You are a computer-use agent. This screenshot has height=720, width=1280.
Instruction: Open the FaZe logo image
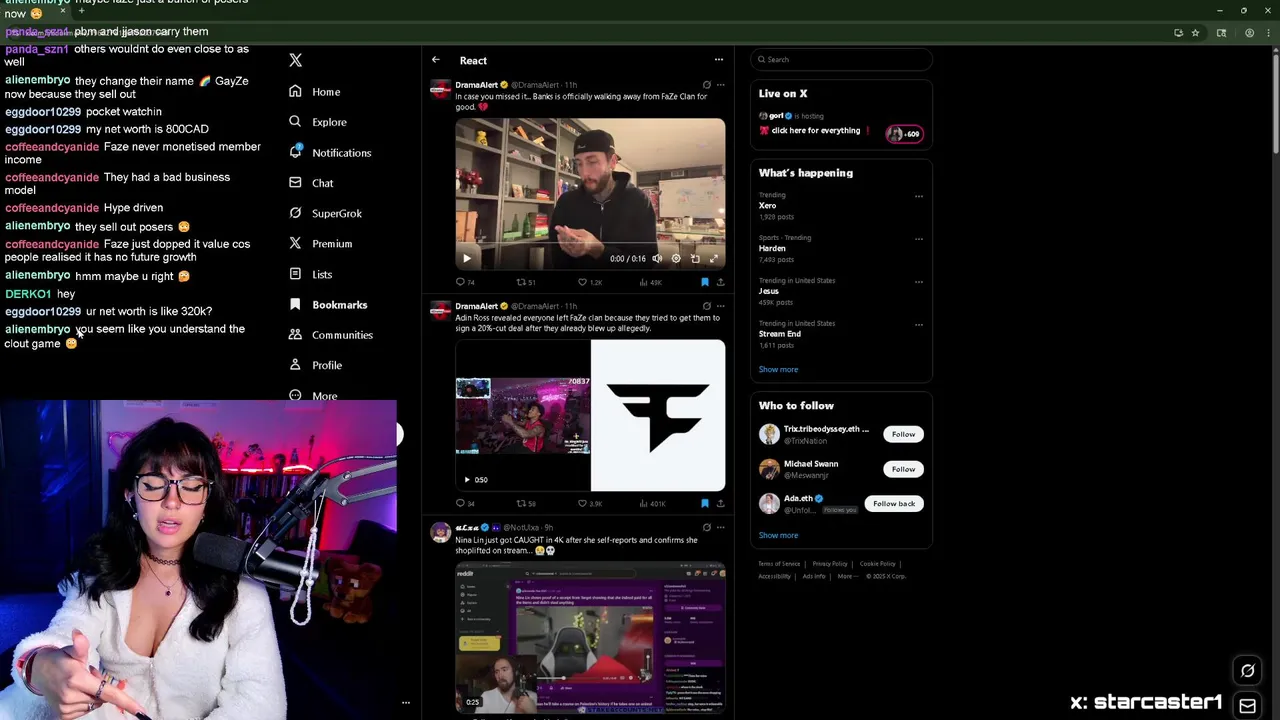(x=658, y=416)
